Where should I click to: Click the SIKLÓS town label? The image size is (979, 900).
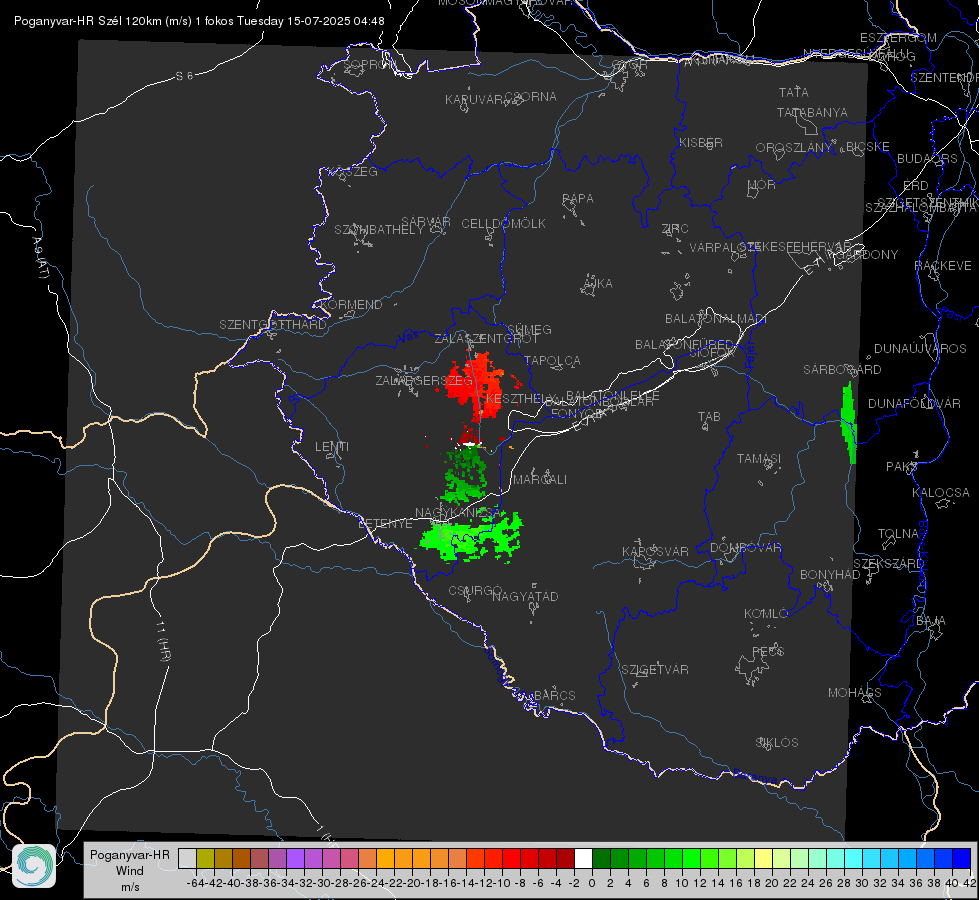[x=777, y=743]
